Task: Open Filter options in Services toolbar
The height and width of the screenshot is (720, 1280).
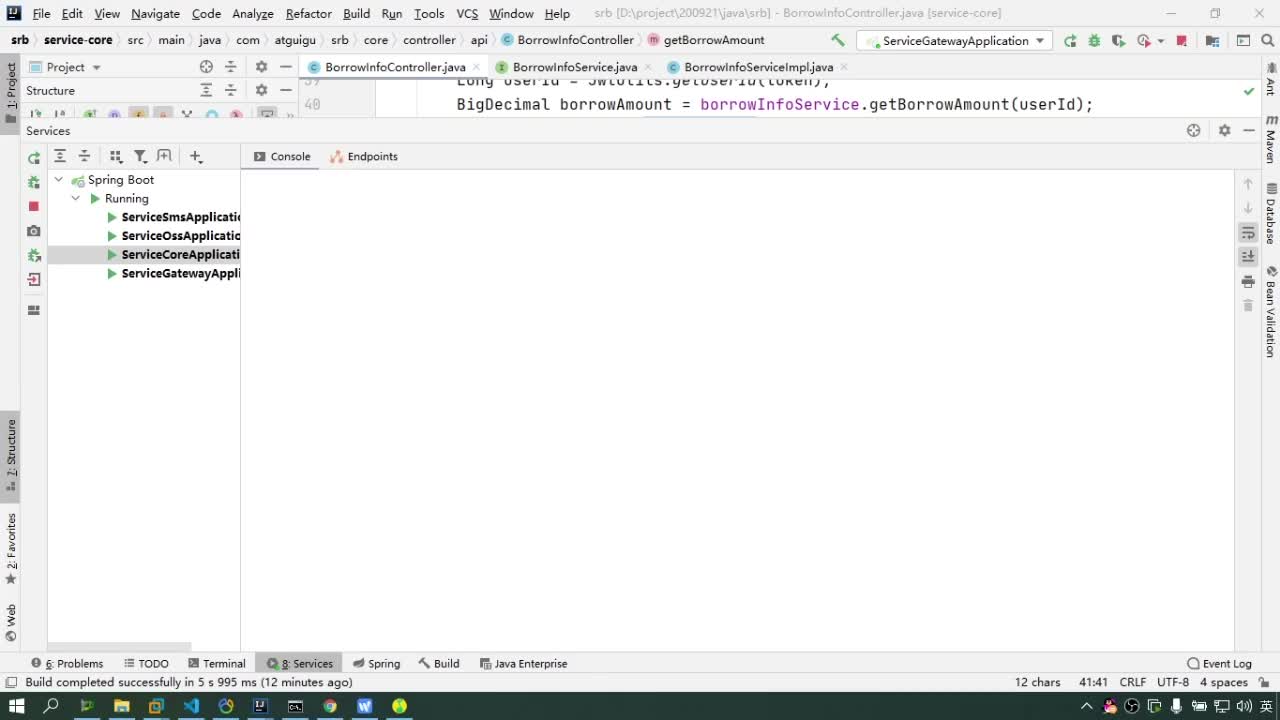Action: [x=140, y=156]
